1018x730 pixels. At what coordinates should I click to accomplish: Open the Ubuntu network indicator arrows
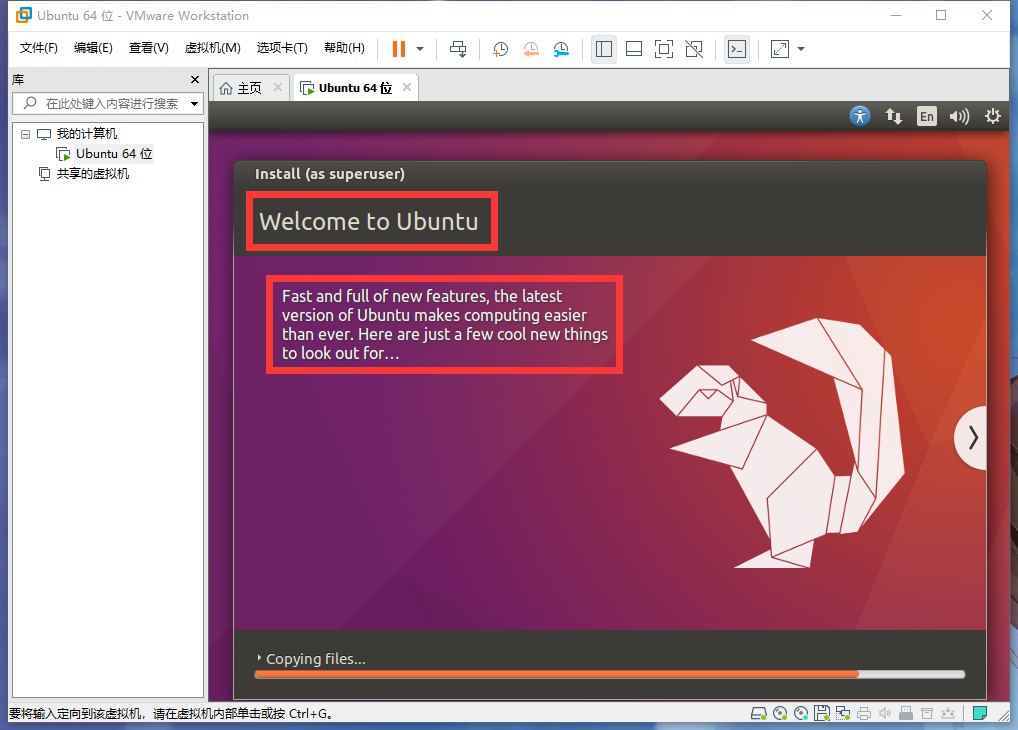(x=894, y=116)
